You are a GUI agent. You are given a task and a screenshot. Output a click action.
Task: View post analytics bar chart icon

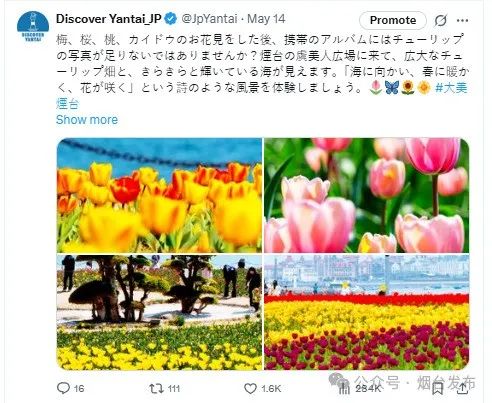pyautogui.click(x=343, y=388)
